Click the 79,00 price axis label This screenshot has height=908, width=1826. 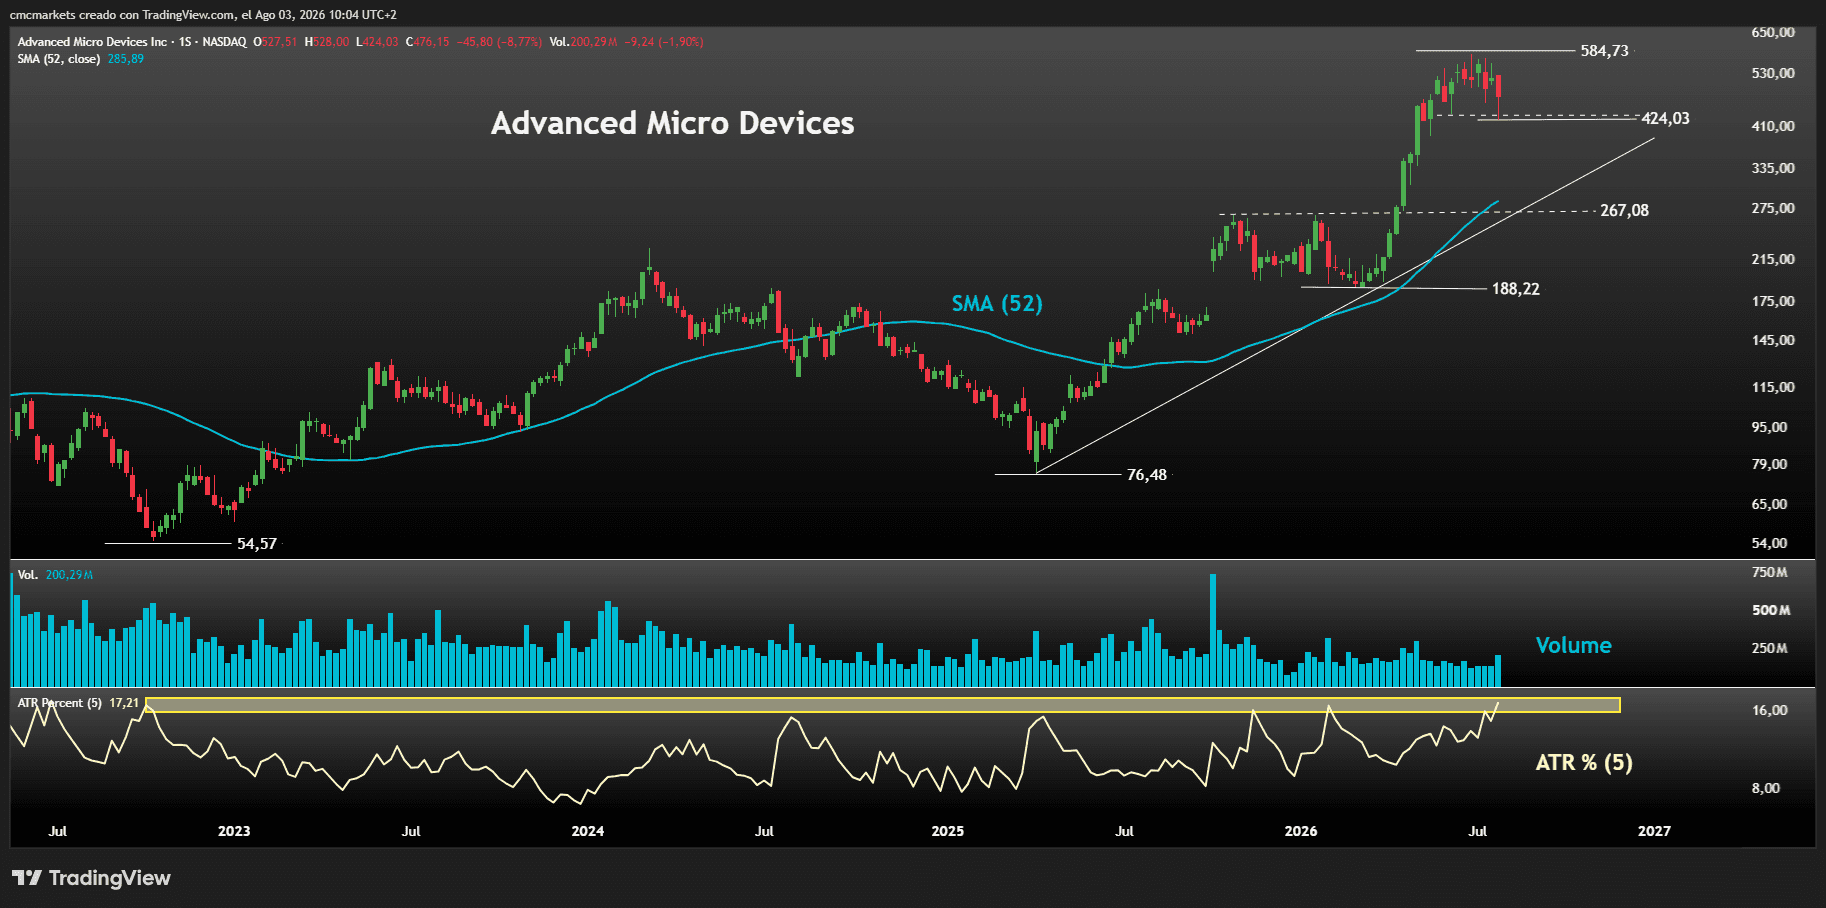point(1769,465)
